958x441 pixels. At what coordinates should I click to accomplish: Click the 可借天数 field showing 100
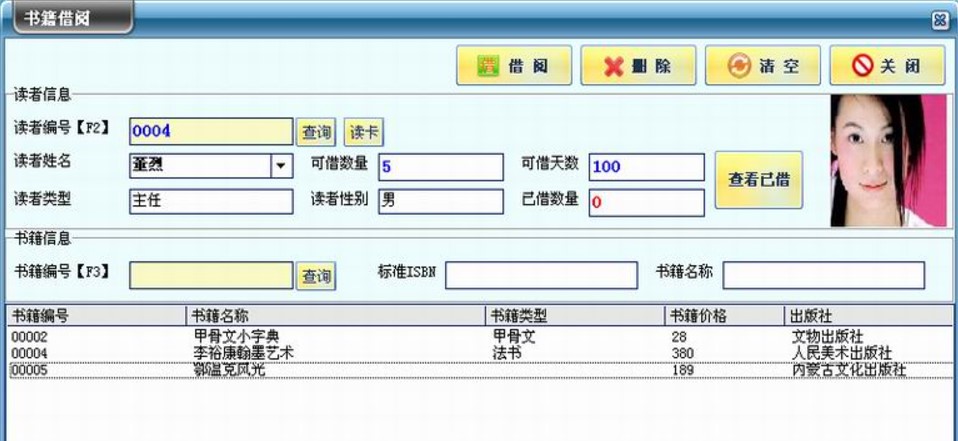[x=647, y=167]
